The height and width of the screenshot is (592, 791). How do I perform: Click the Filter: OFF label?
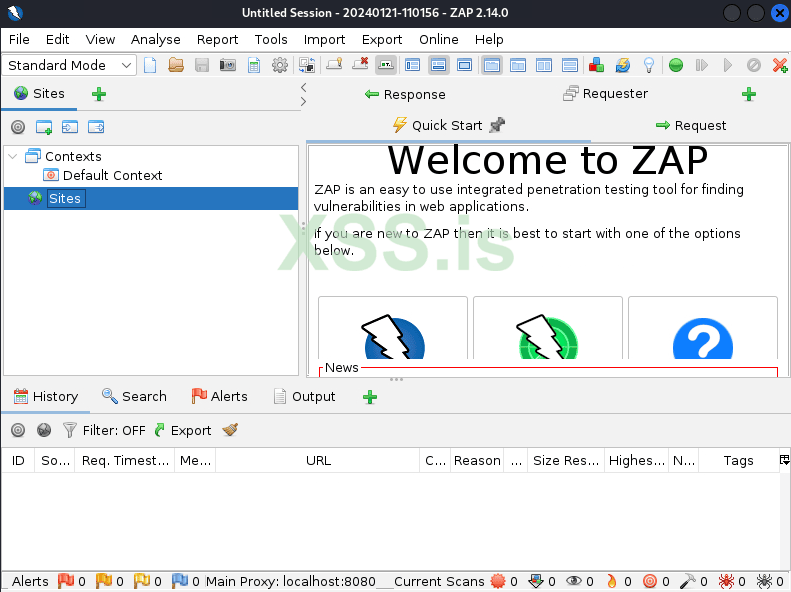(x=114, y=430)
